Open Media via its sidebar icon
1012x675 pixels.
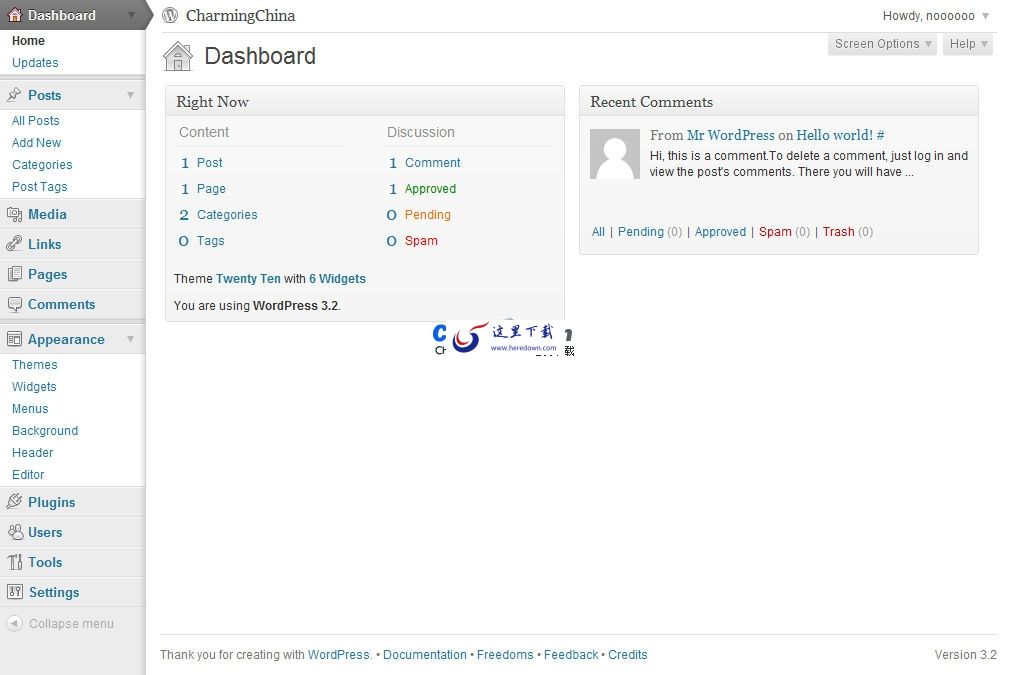click(x=14, y=214)
